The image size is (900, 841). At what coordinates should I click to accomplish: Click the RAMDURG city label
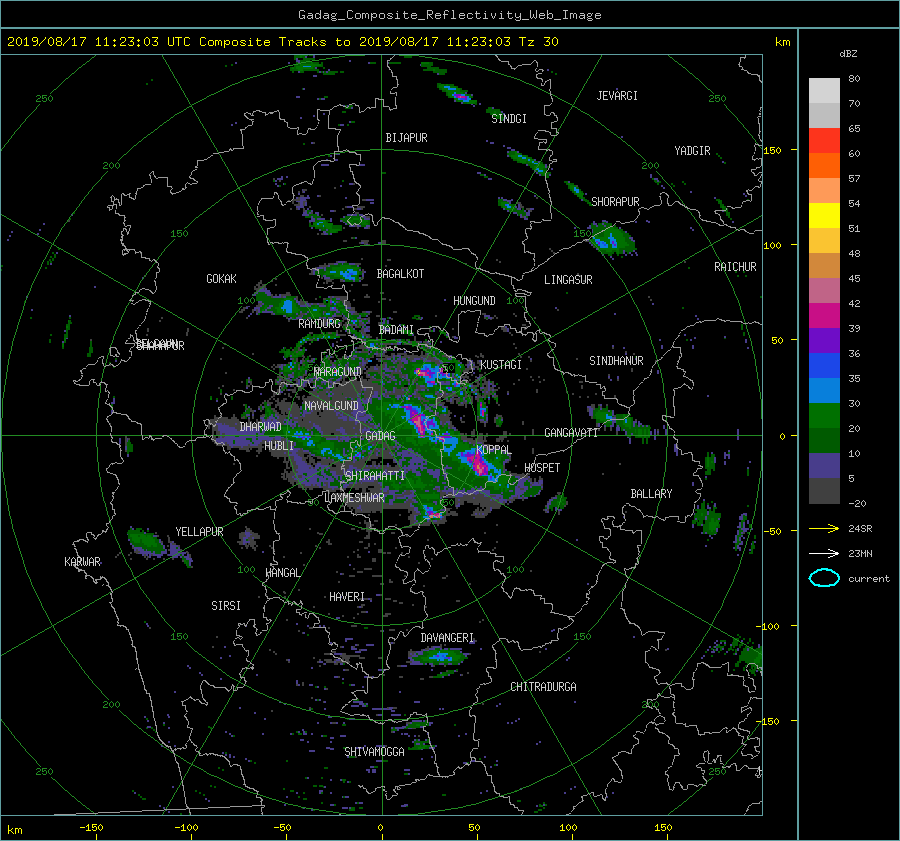tap(319, 324)
